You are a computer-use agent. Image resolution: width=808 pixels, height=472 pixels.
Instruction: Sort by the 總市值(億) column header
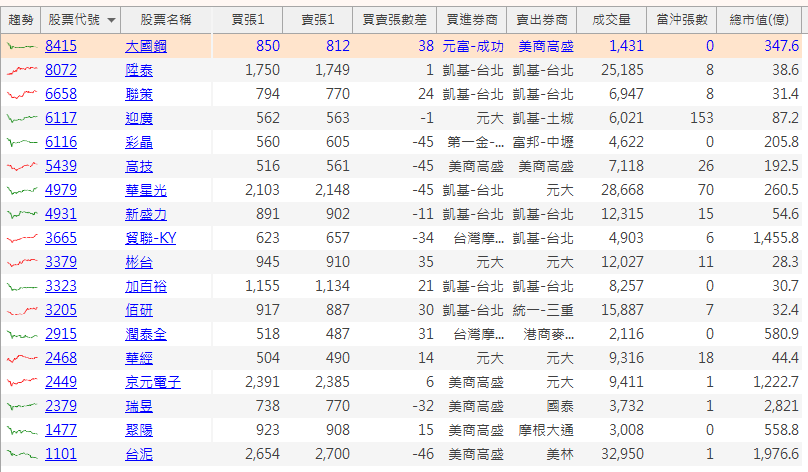pos(759,20)
